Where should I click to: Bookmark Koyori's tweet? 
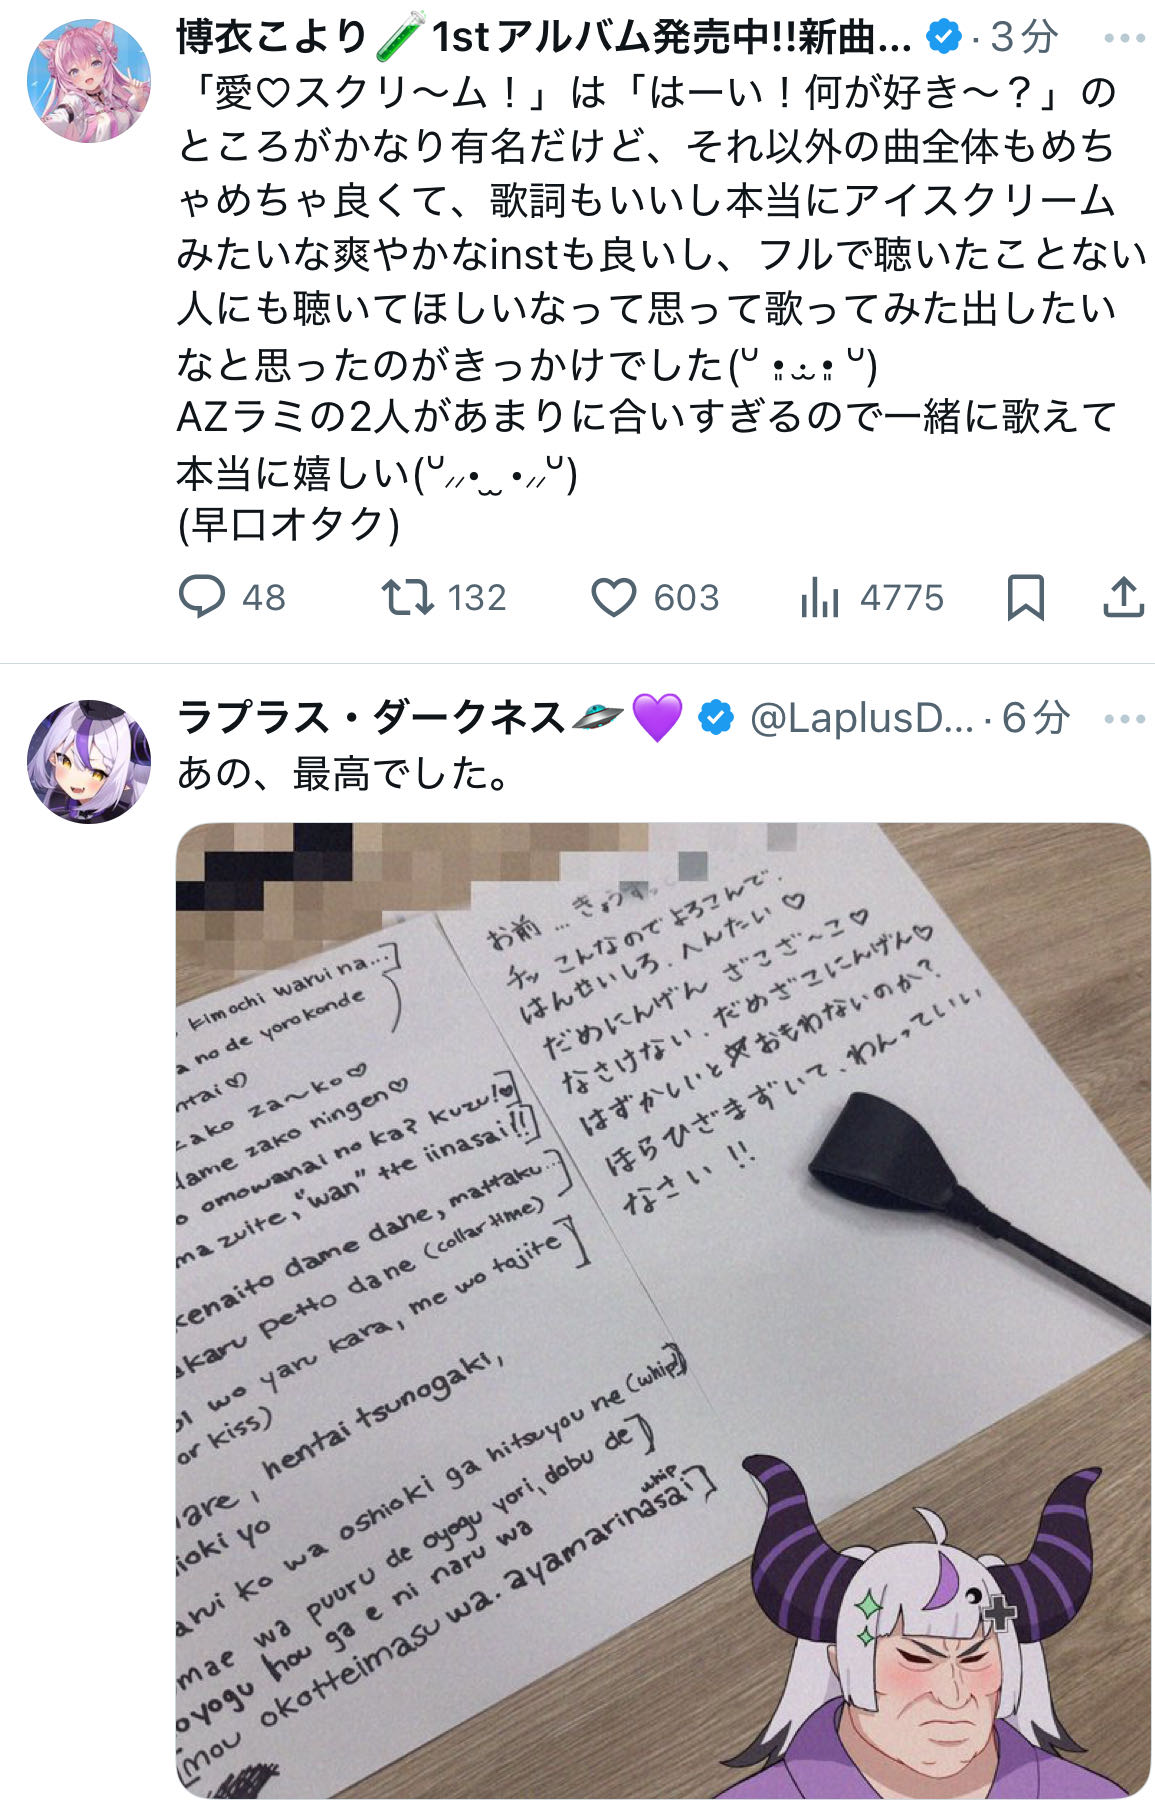[x=1026, y=597]
